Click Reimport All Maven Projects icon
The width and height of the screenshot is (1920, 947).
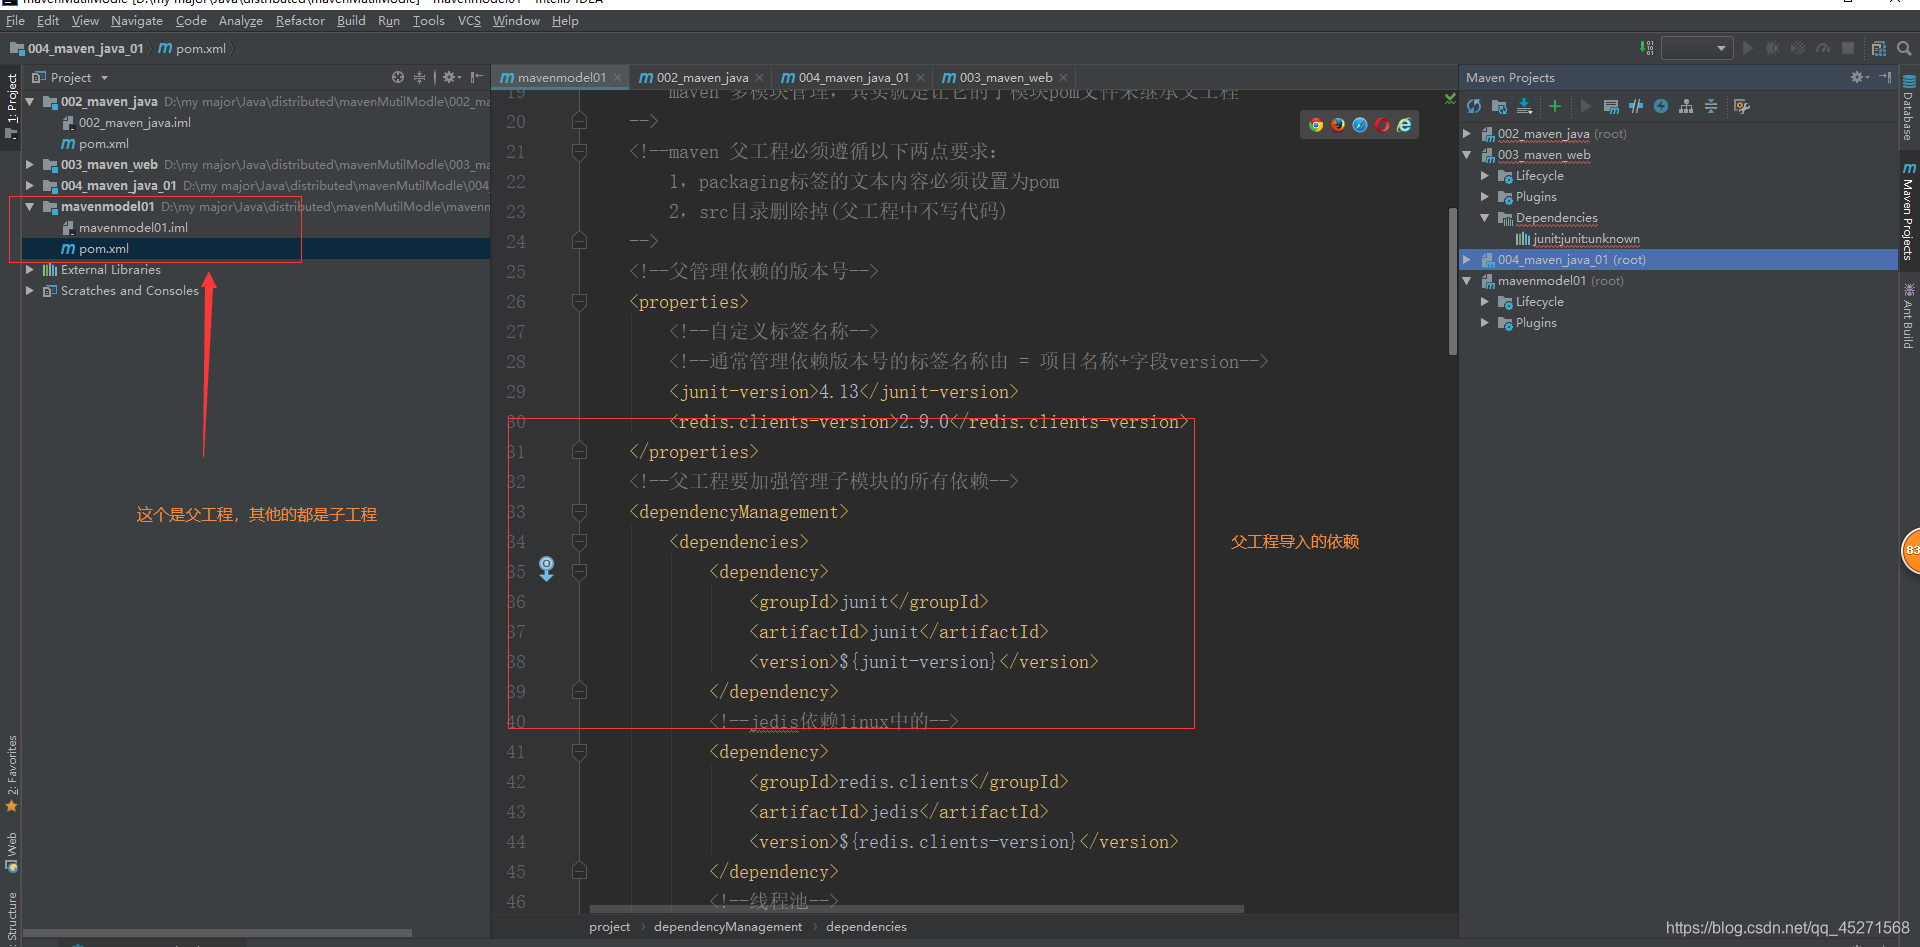point(1474,106)
